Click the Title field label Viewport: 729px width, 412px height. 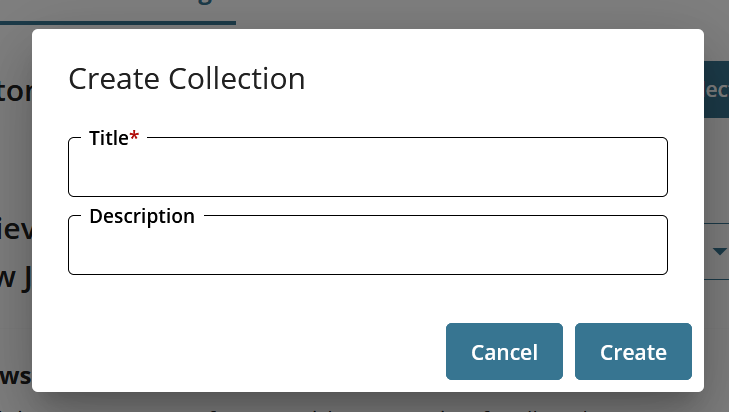108,138
